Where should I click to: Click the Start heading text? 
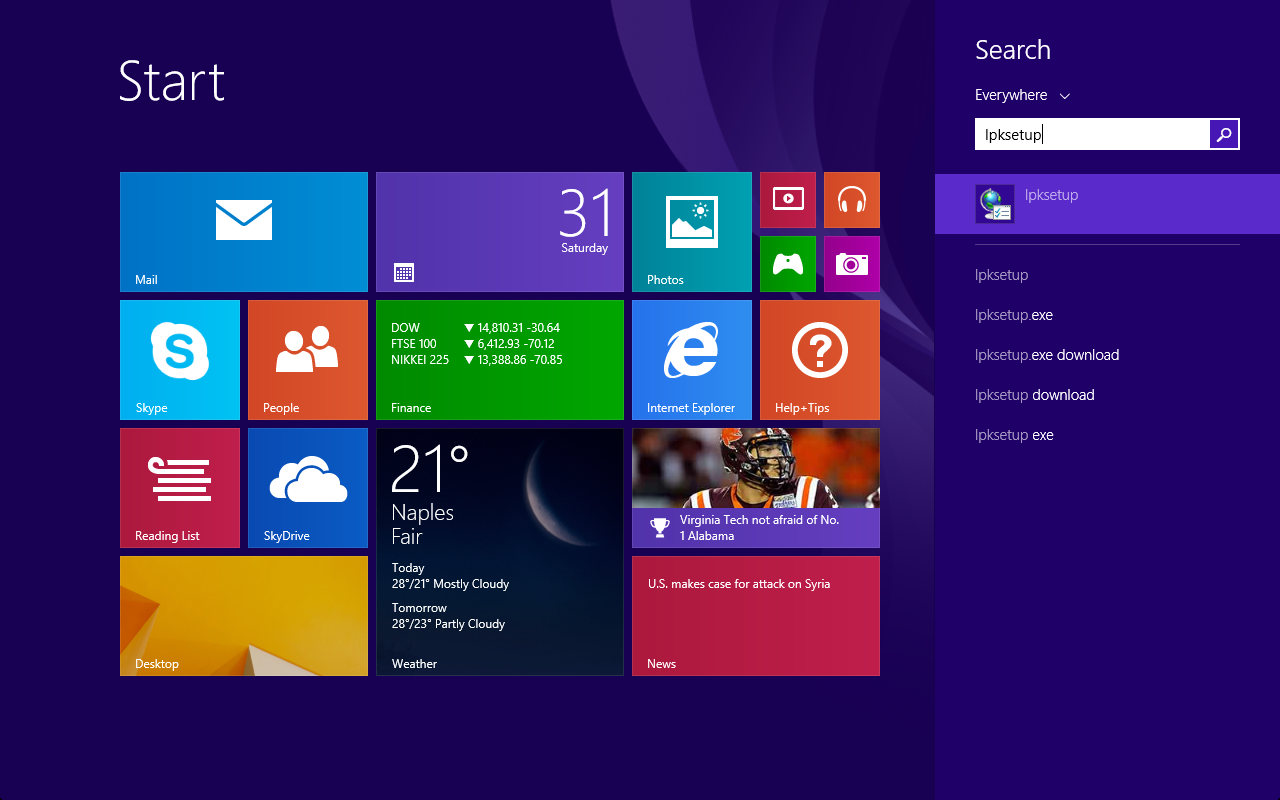coord(172,81)
